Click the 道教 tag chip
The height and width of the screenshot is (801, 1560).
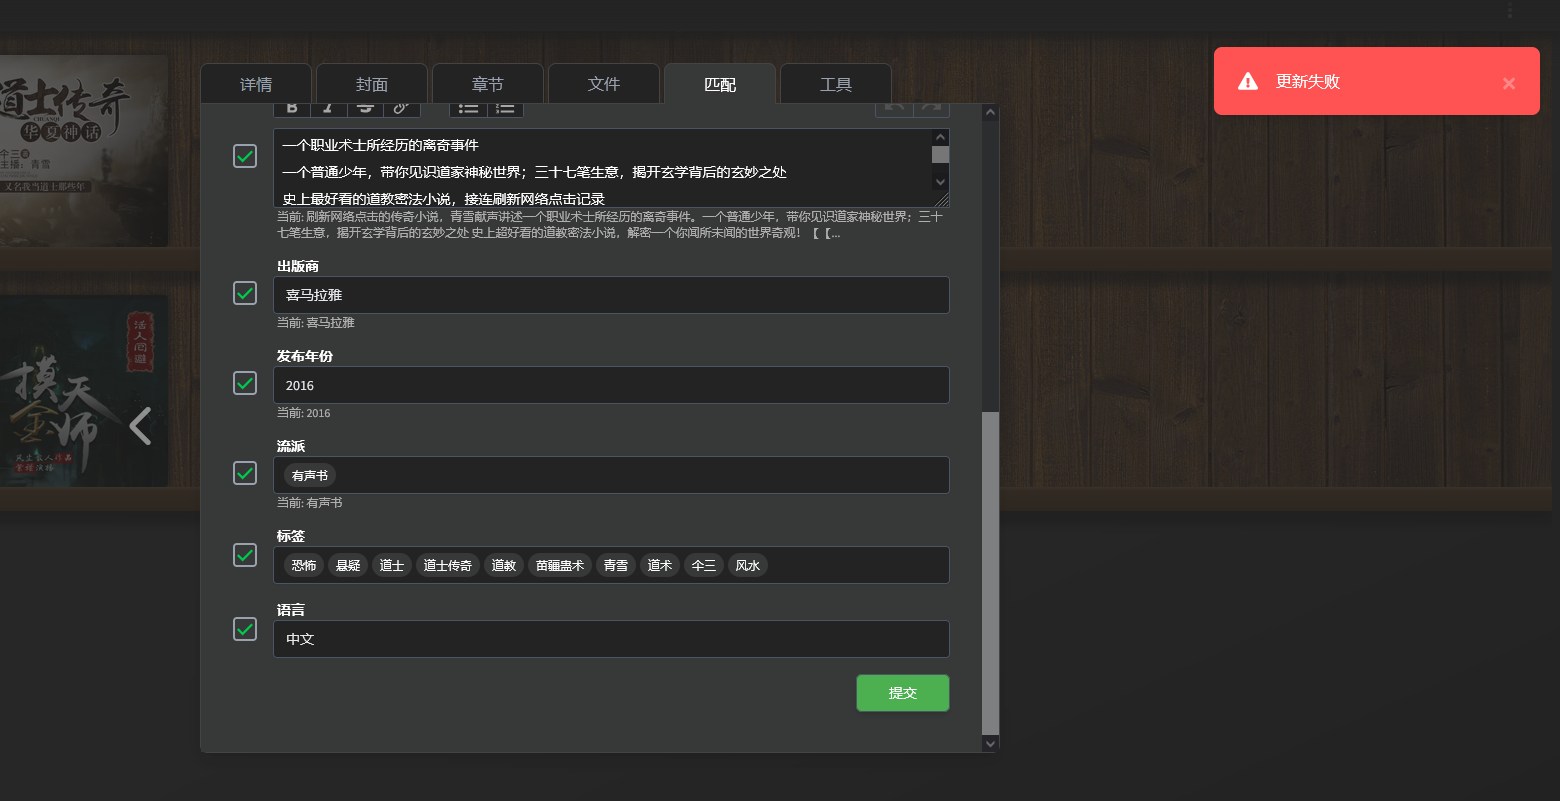504,566
